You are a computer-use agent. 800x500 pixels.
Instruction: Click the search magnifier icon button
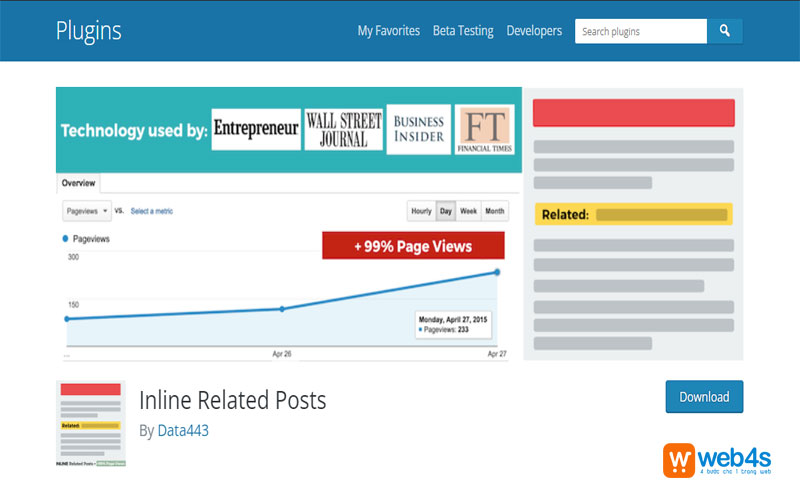click(x=725, y=31)
